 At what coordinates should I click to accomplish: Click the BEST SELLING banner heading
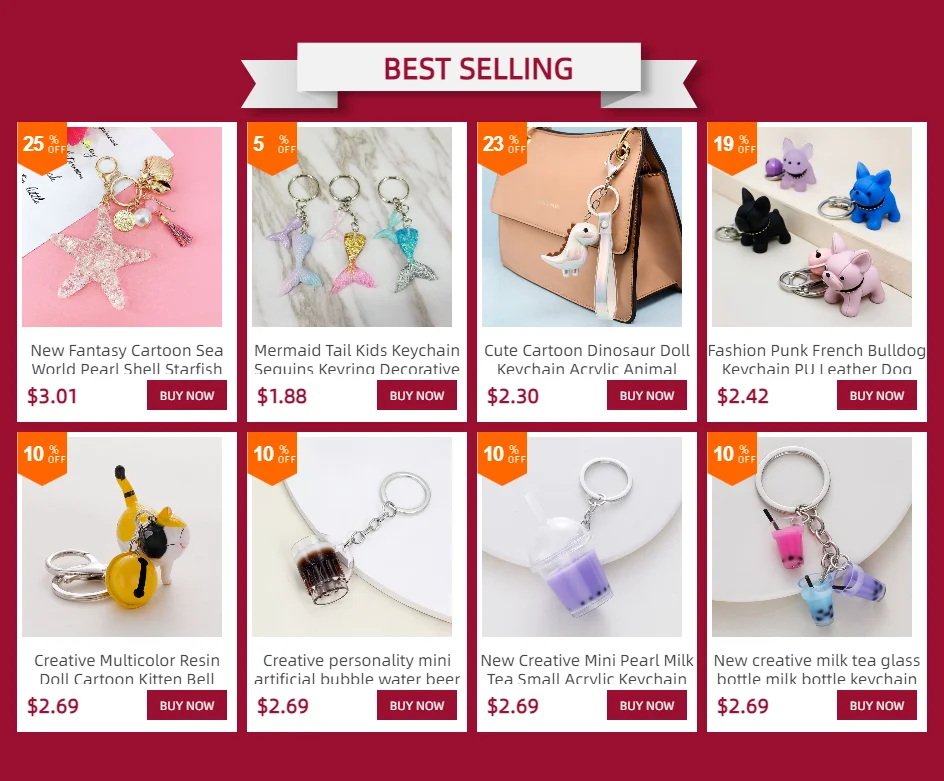click(x=478, y=69)
